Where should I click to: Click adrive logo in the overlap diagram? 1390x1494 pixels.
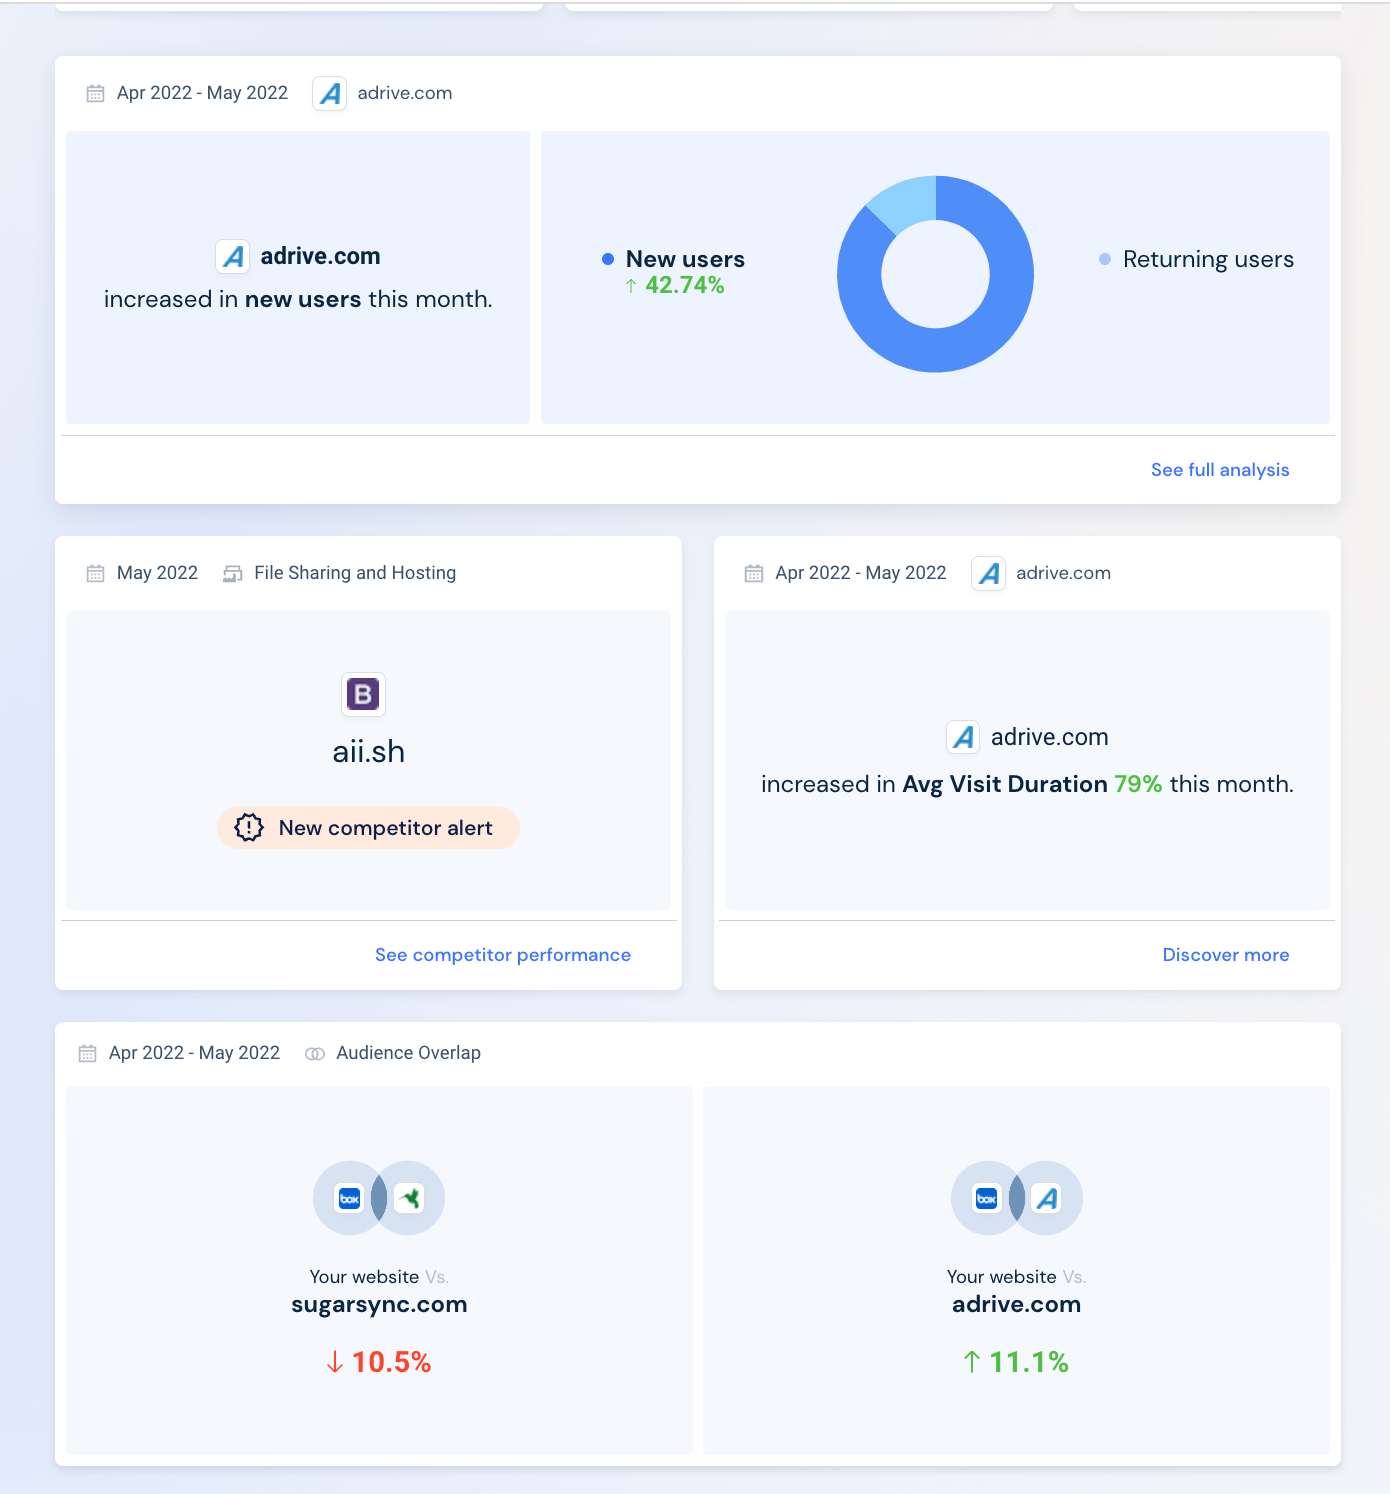[x=1047, y=1198]
